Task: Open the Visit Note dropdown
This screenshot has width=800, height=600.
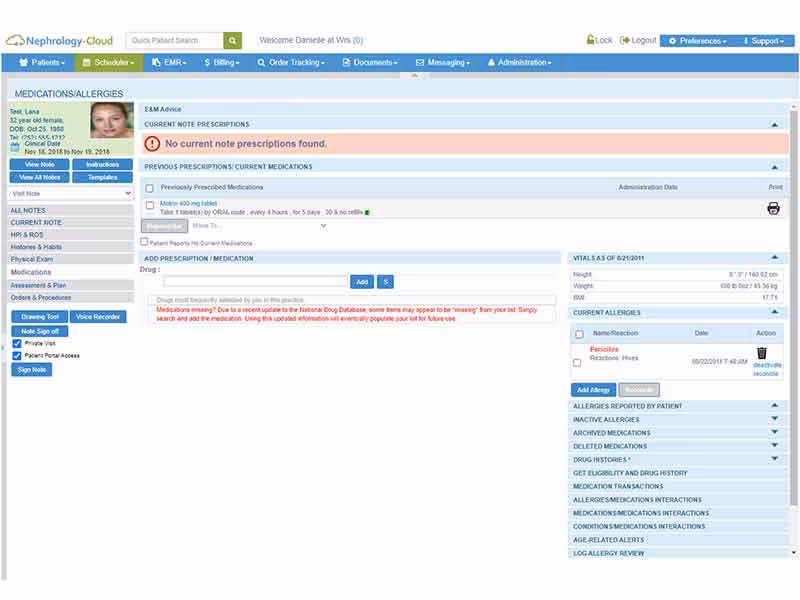Action: coord(71,194)
